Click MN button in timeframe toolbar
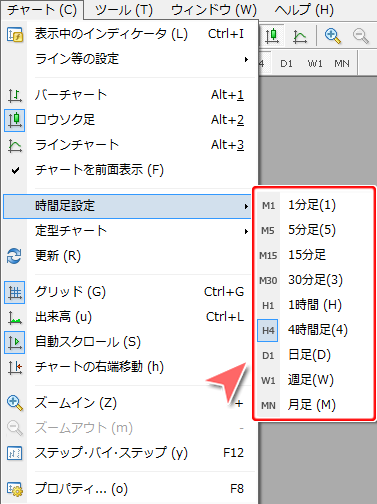 click(x=342, y=63)
